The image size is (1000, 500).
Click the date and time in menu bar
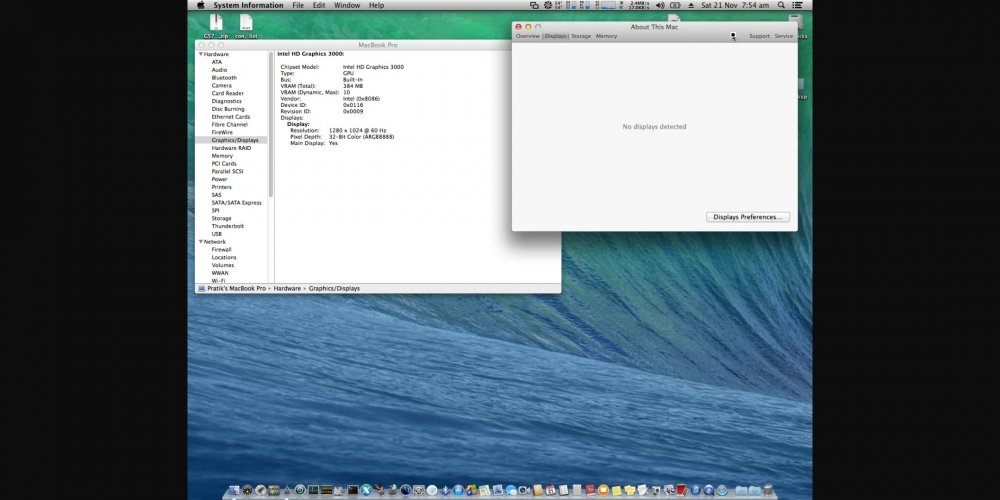click(735, 5)
